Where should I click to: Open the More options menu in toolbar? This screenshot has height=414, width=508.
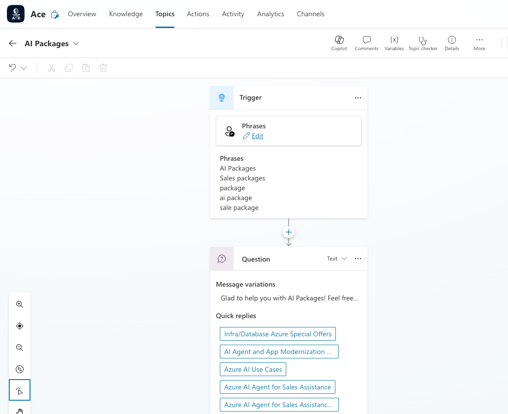coord(479,43)
